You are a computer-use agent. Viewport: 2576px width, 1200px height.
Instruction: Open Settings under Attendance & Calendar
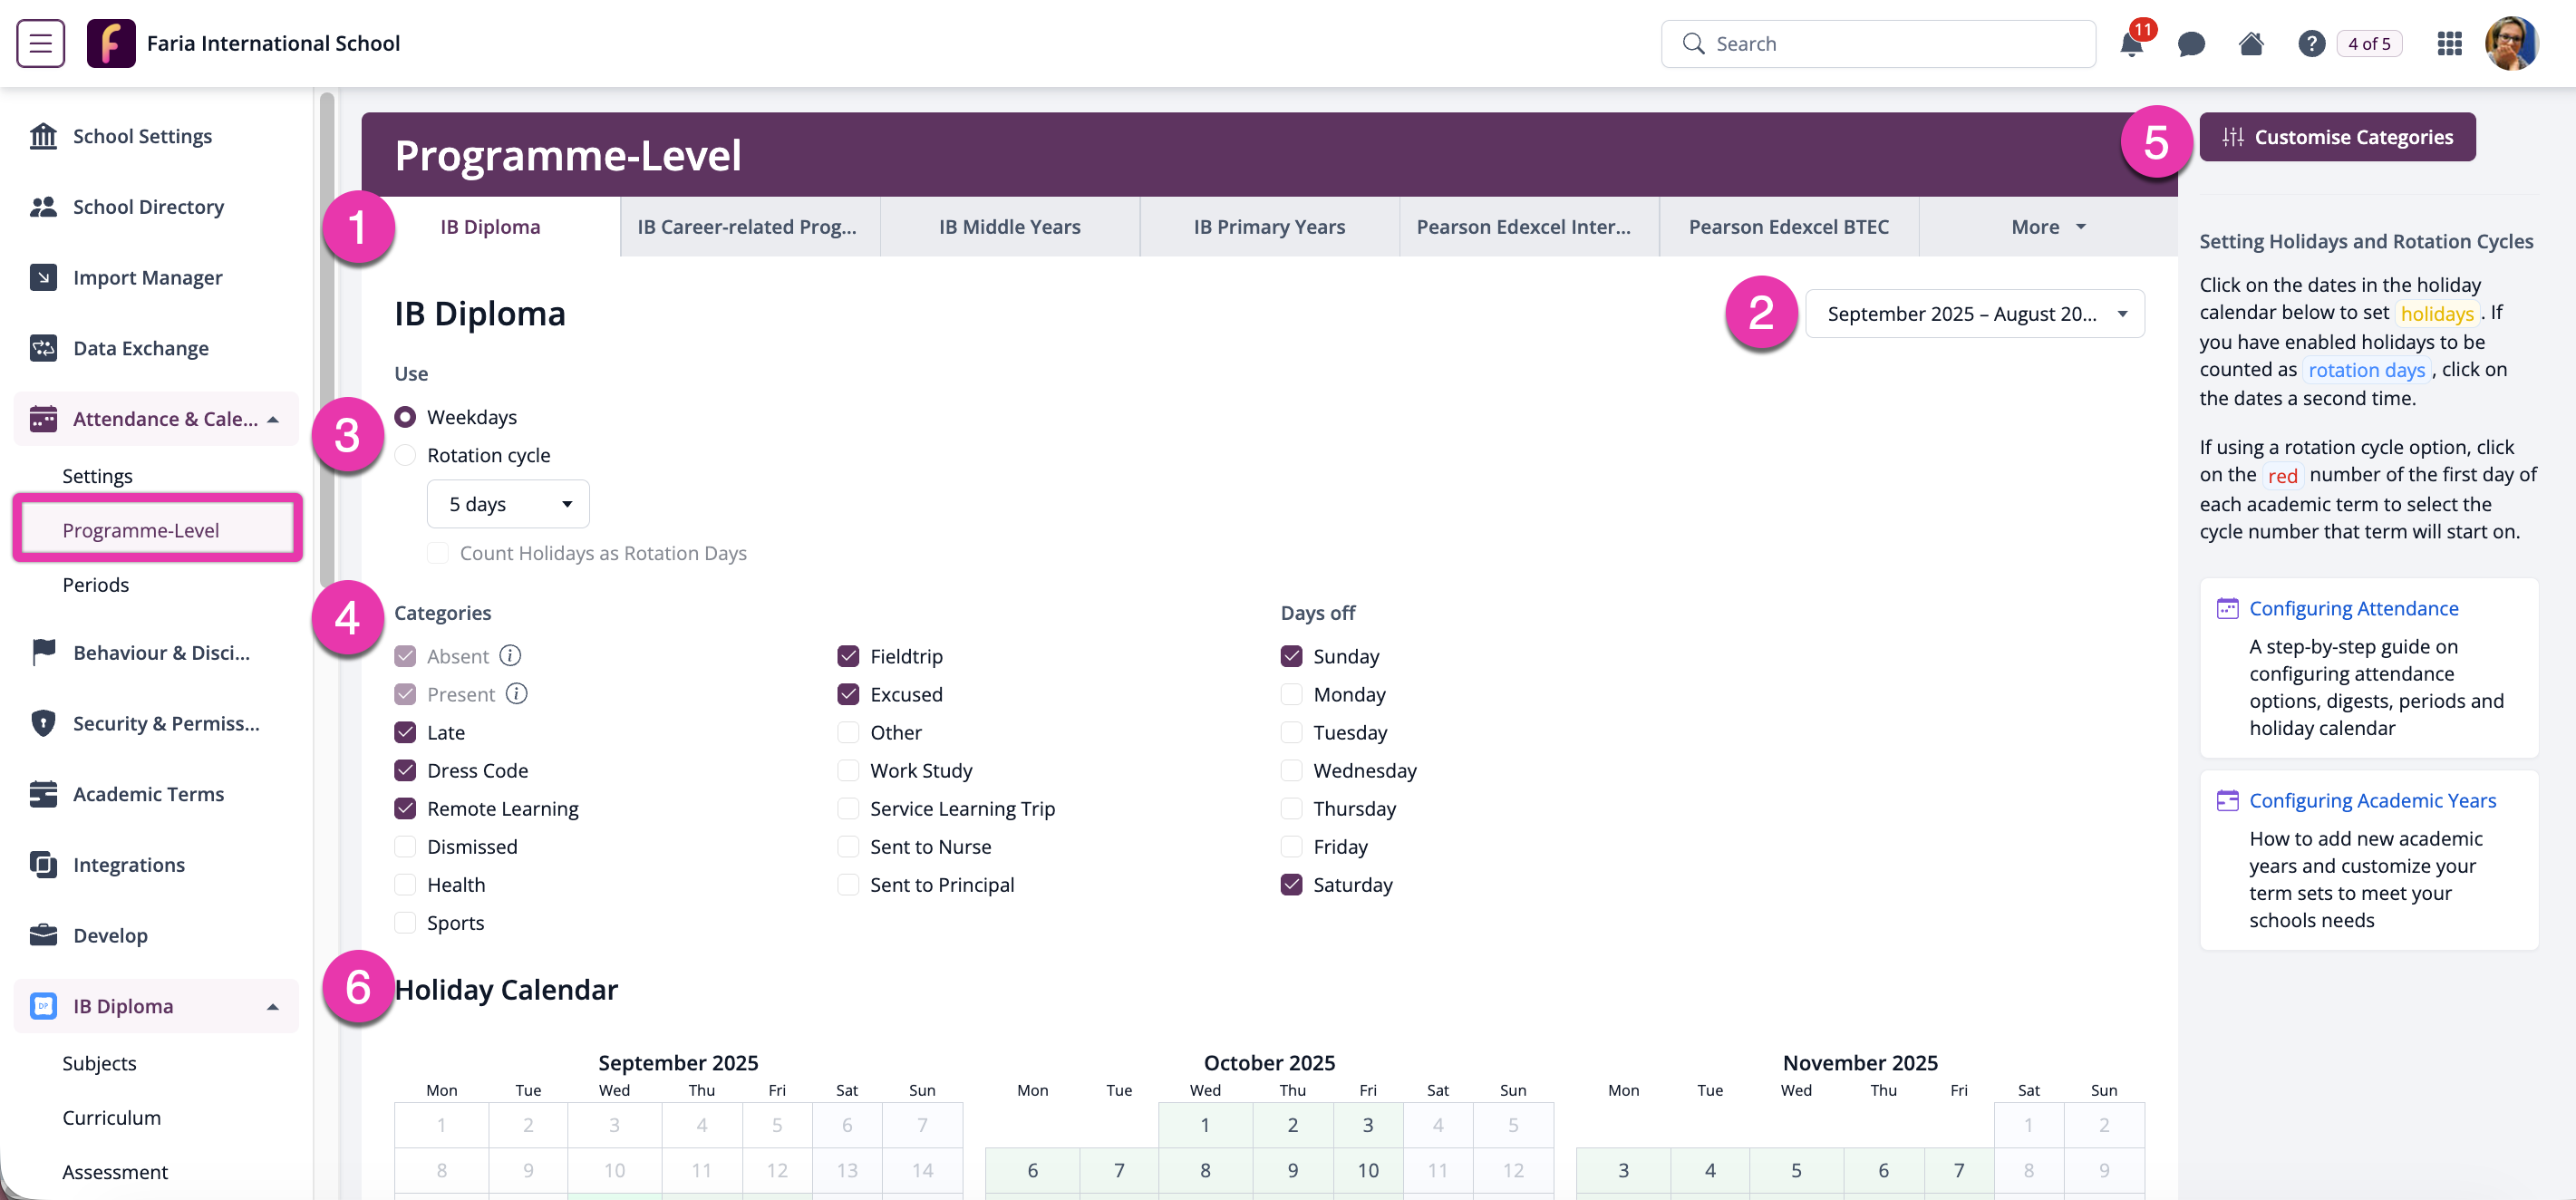point(97,476)
